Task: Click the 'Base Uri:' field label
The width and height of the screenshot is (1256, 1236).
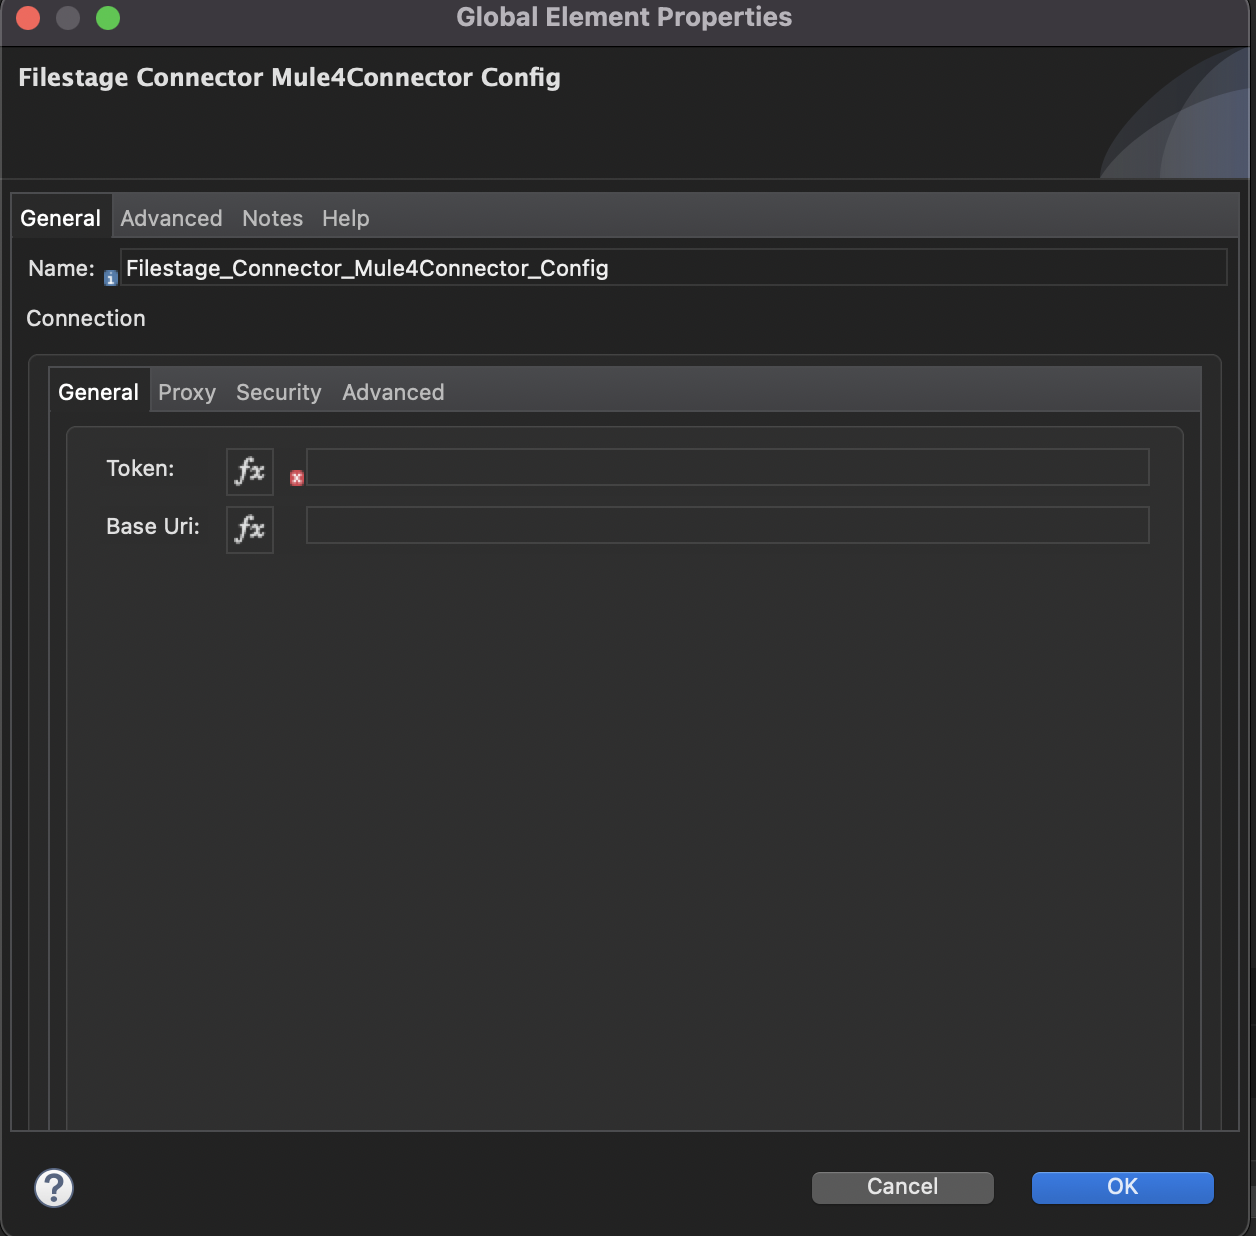Action: point(153,526)
